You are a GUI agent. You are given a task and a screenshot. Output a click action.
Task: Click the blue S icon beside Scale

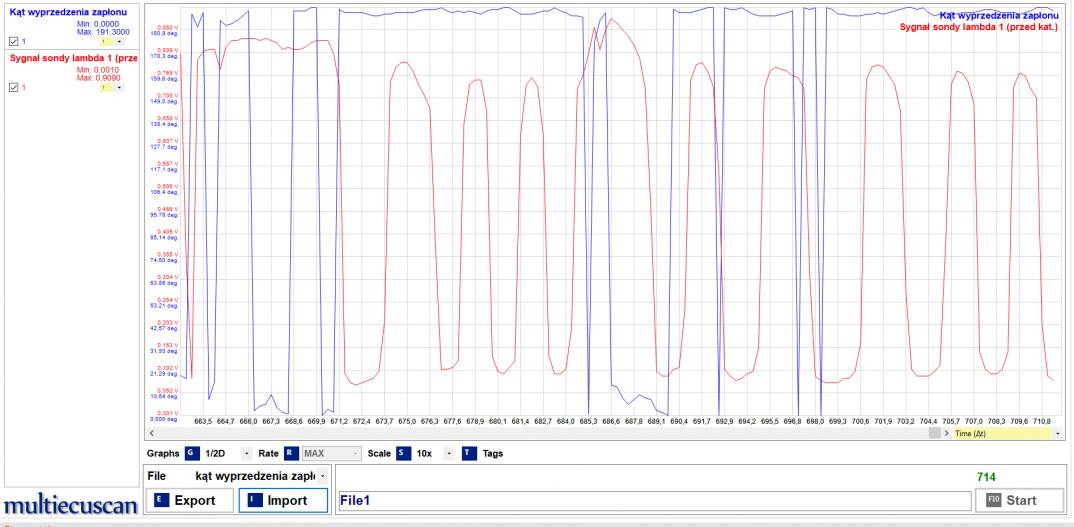pos(401,453)
